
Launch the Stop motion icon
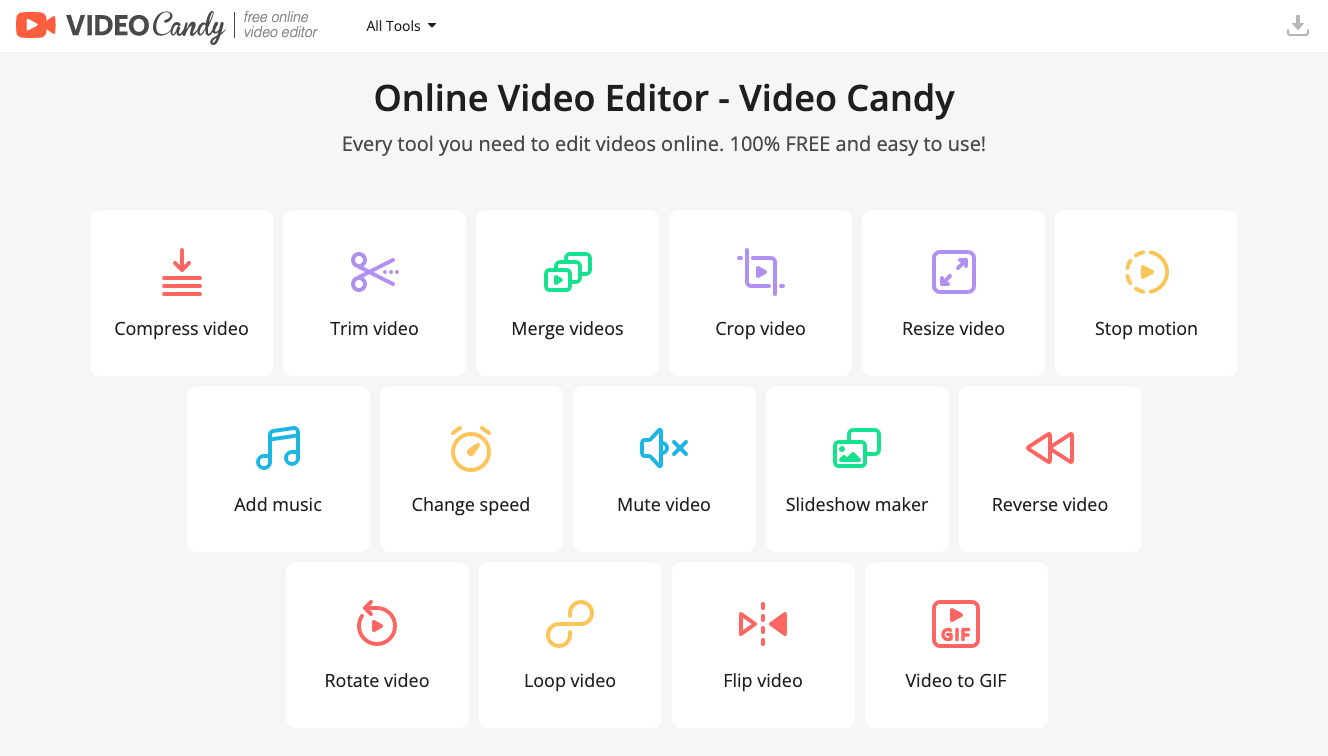pos(1147,272)
